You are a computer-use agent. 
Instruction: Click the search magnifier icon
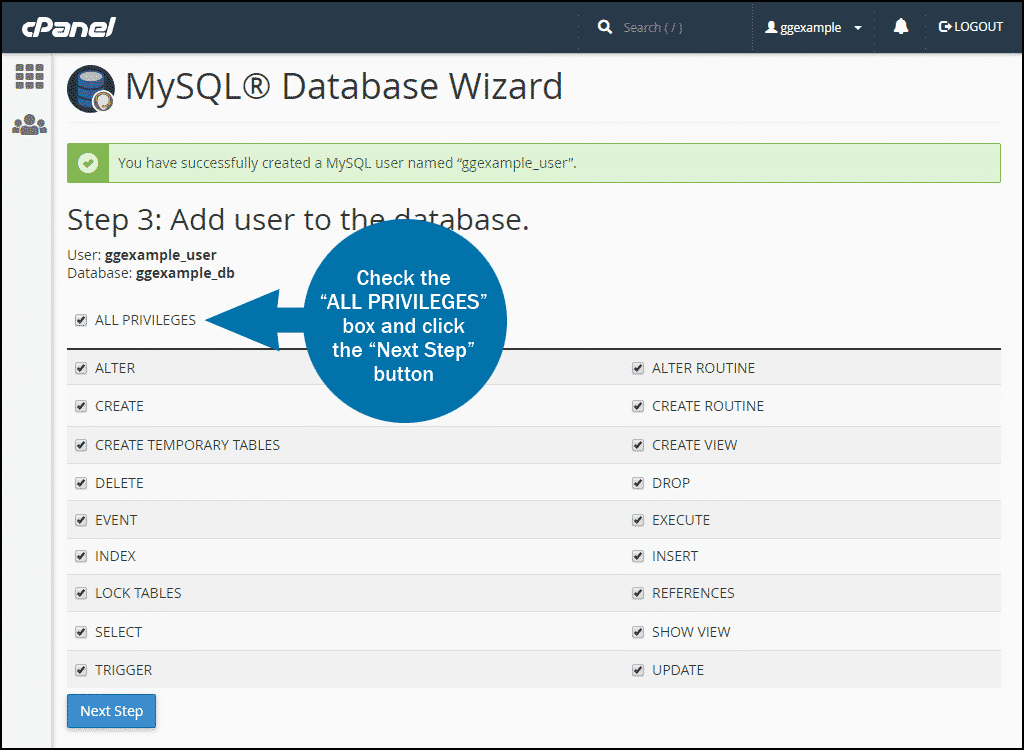pyautogui.click(x=605, y=27)
